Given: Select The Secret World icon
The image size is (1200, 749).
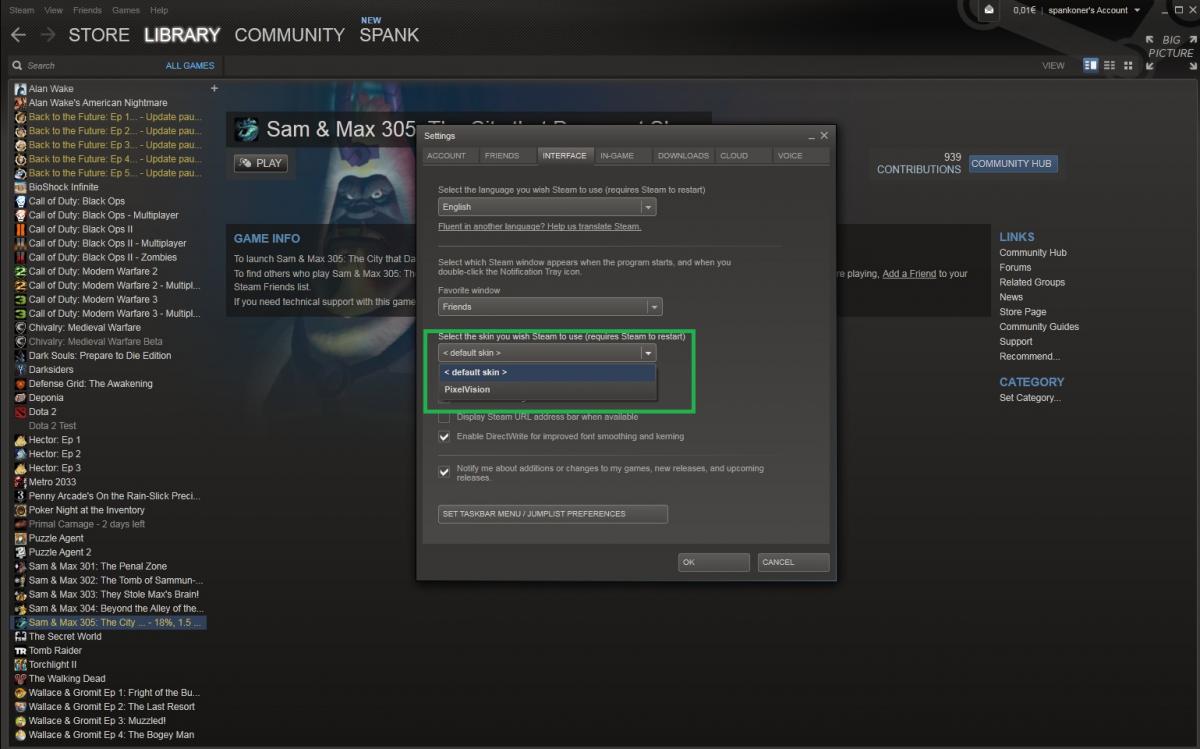Looking at the screenshot, I should coord(20,636).
